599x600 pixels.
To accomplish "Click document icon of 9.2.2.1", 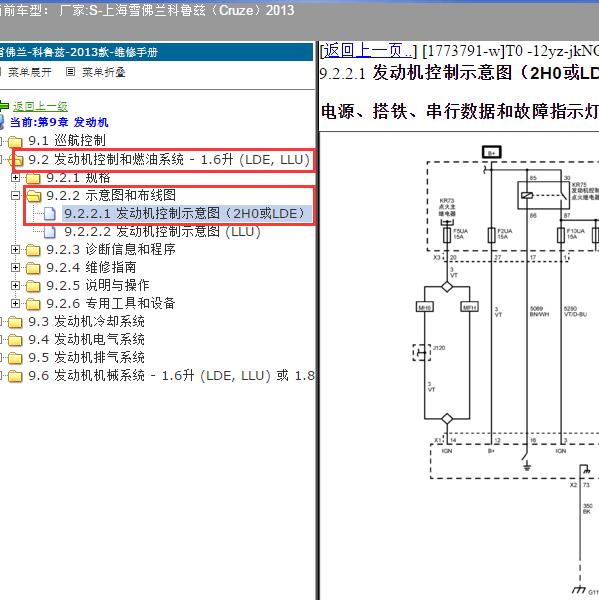I will pos(50,214).
